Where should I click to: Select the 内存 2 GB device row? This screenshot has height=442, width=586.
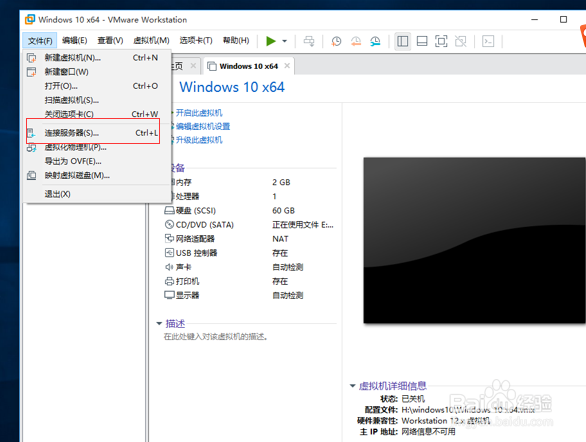coord(250,182)
